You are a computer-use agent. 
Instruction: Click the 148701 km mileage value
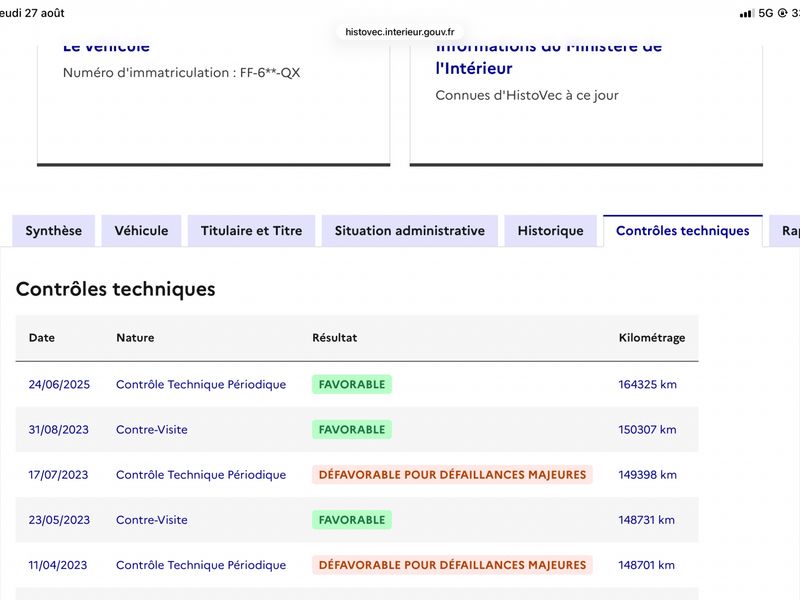[x=646, y=565]
